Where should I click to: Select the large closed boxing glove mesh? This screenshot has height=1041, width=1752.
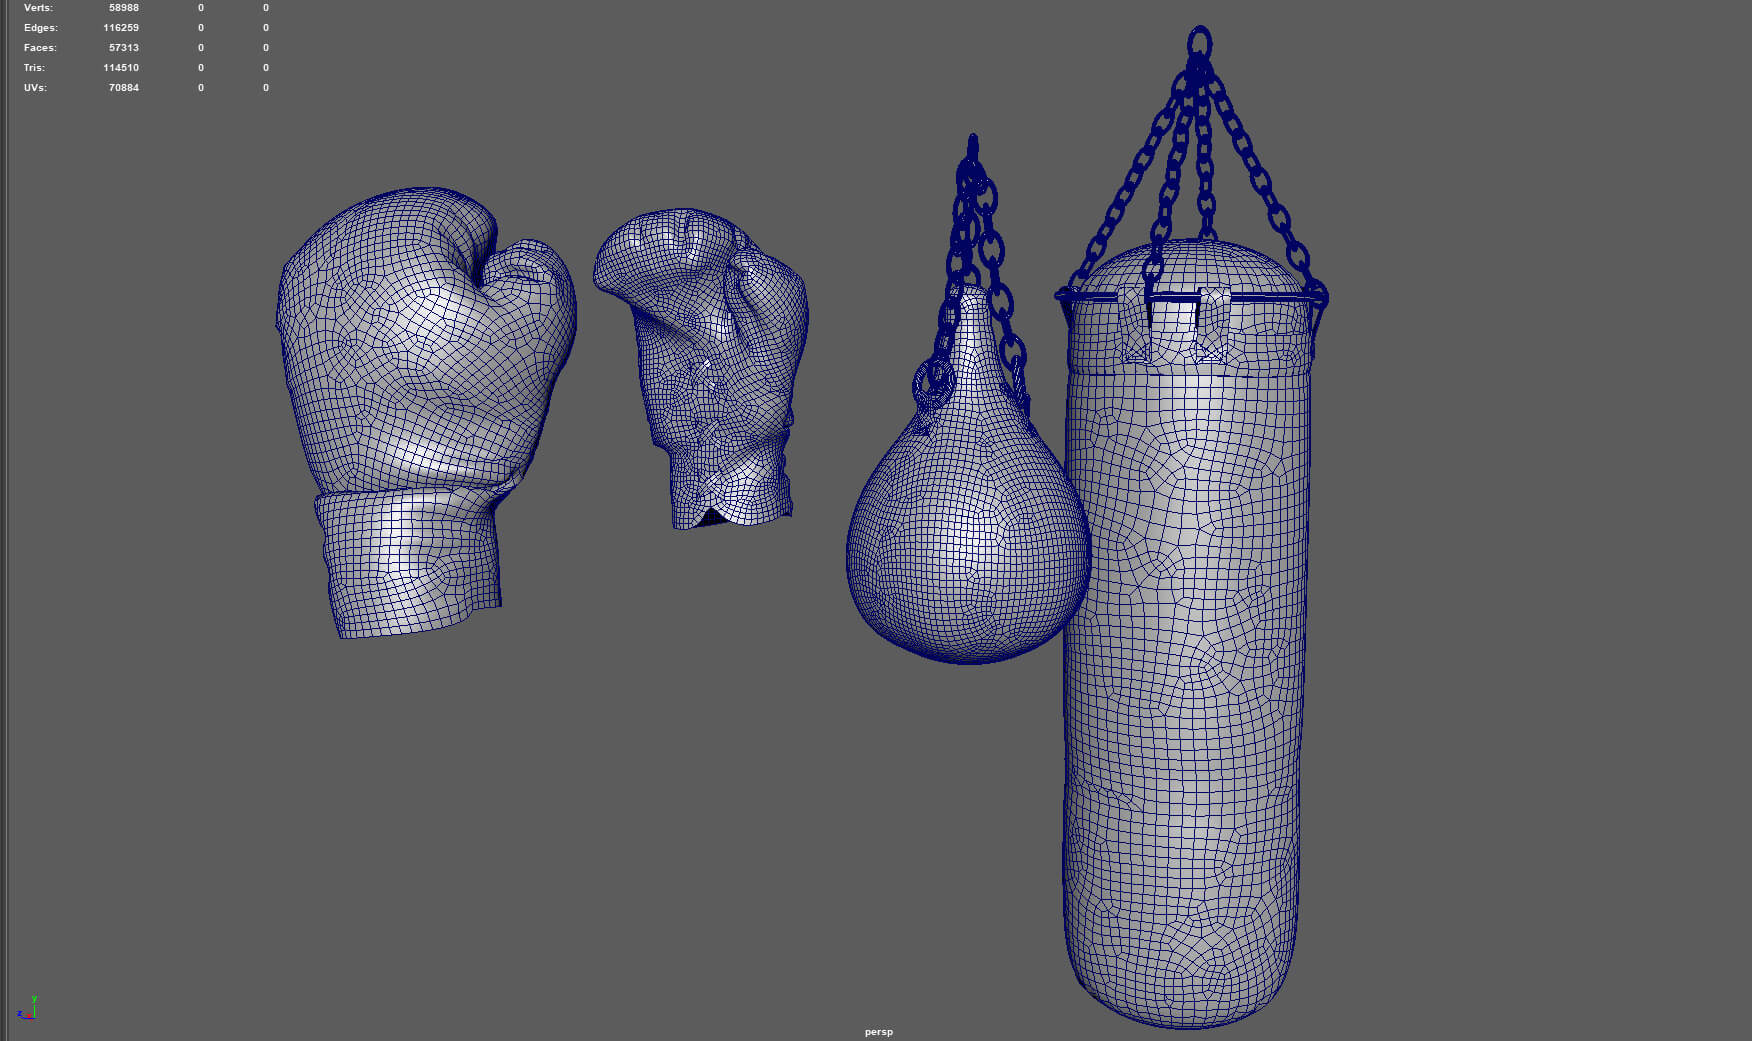(425, 410)
